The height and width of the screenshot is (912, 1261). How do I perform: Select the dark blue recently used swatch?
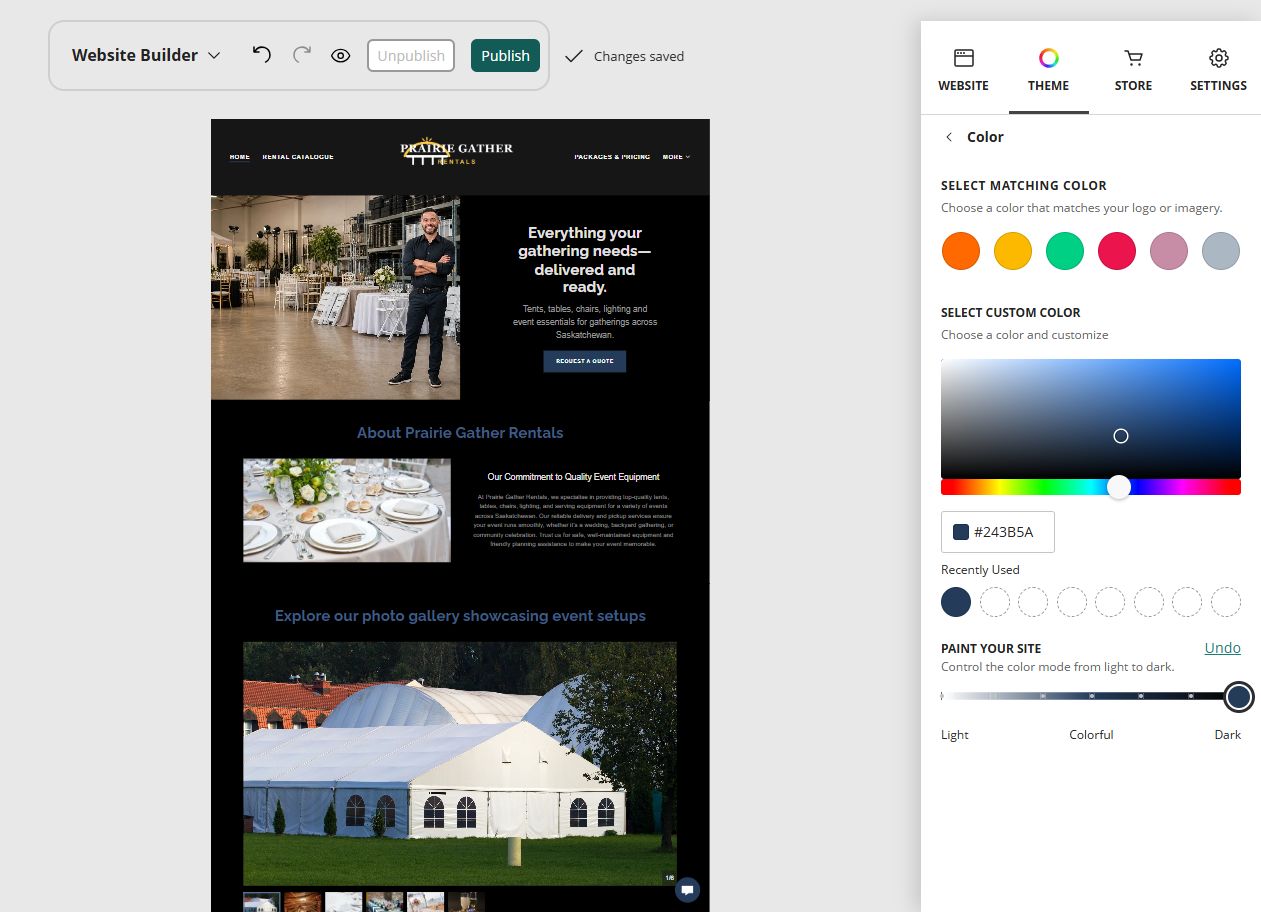(x=956, y=602)
